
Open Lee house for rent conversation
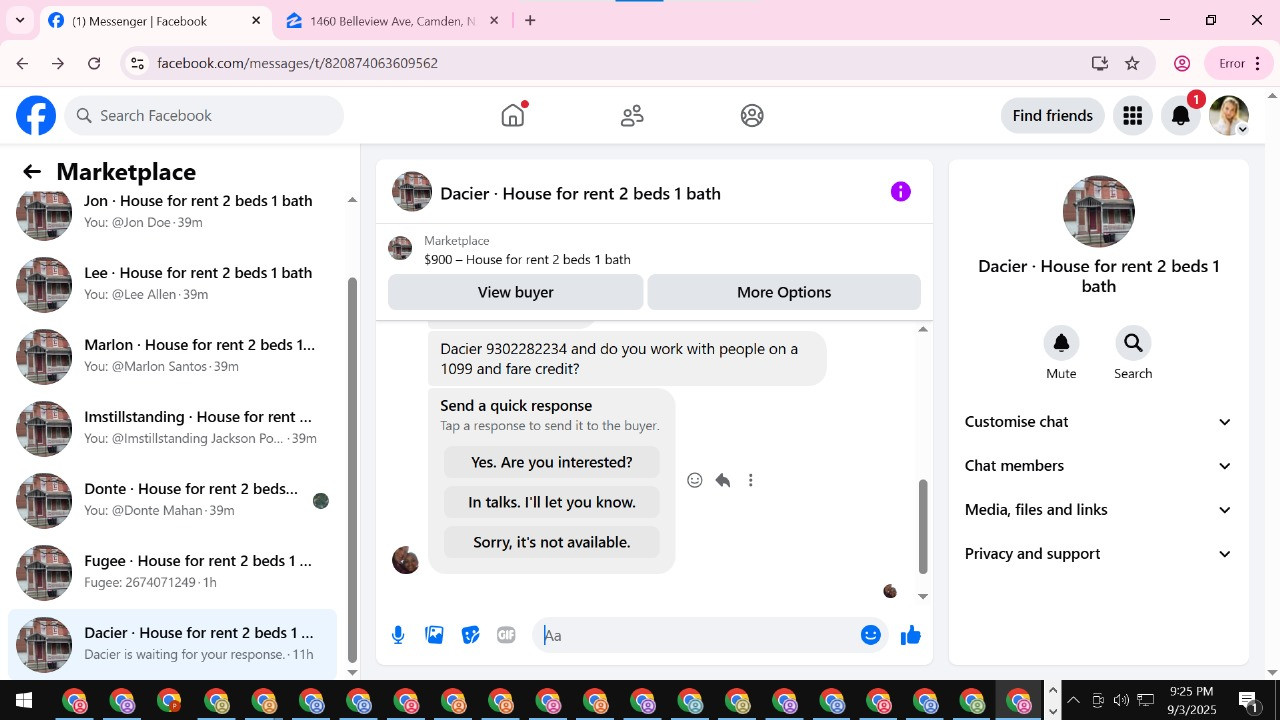point(174,284)
